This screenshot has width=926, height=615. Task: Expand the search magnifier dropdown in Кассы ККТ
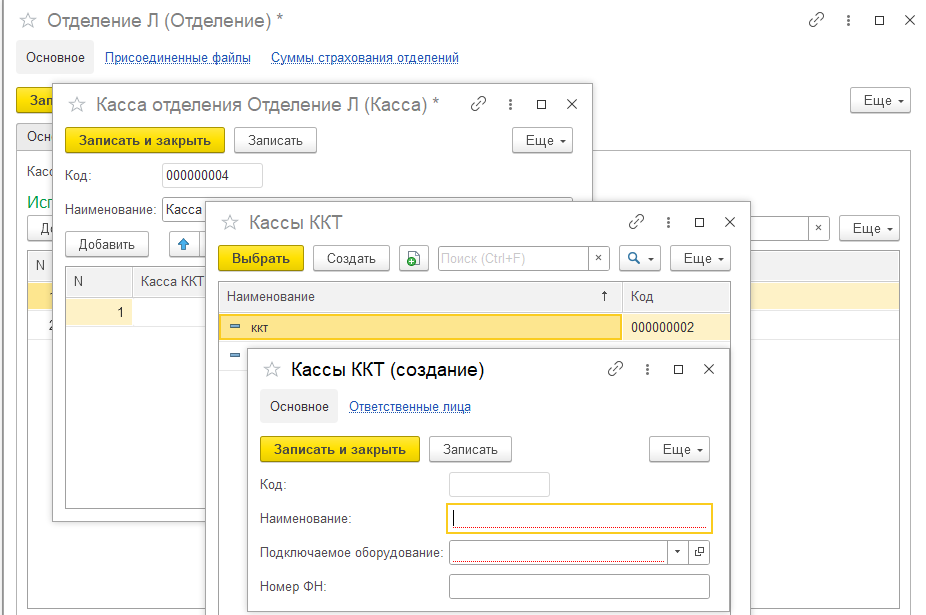640,258
